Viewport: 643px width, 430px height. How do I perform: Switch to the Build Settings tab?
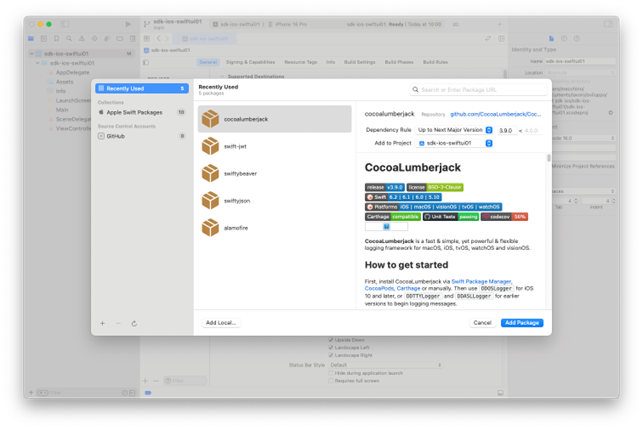click(359, 62)
